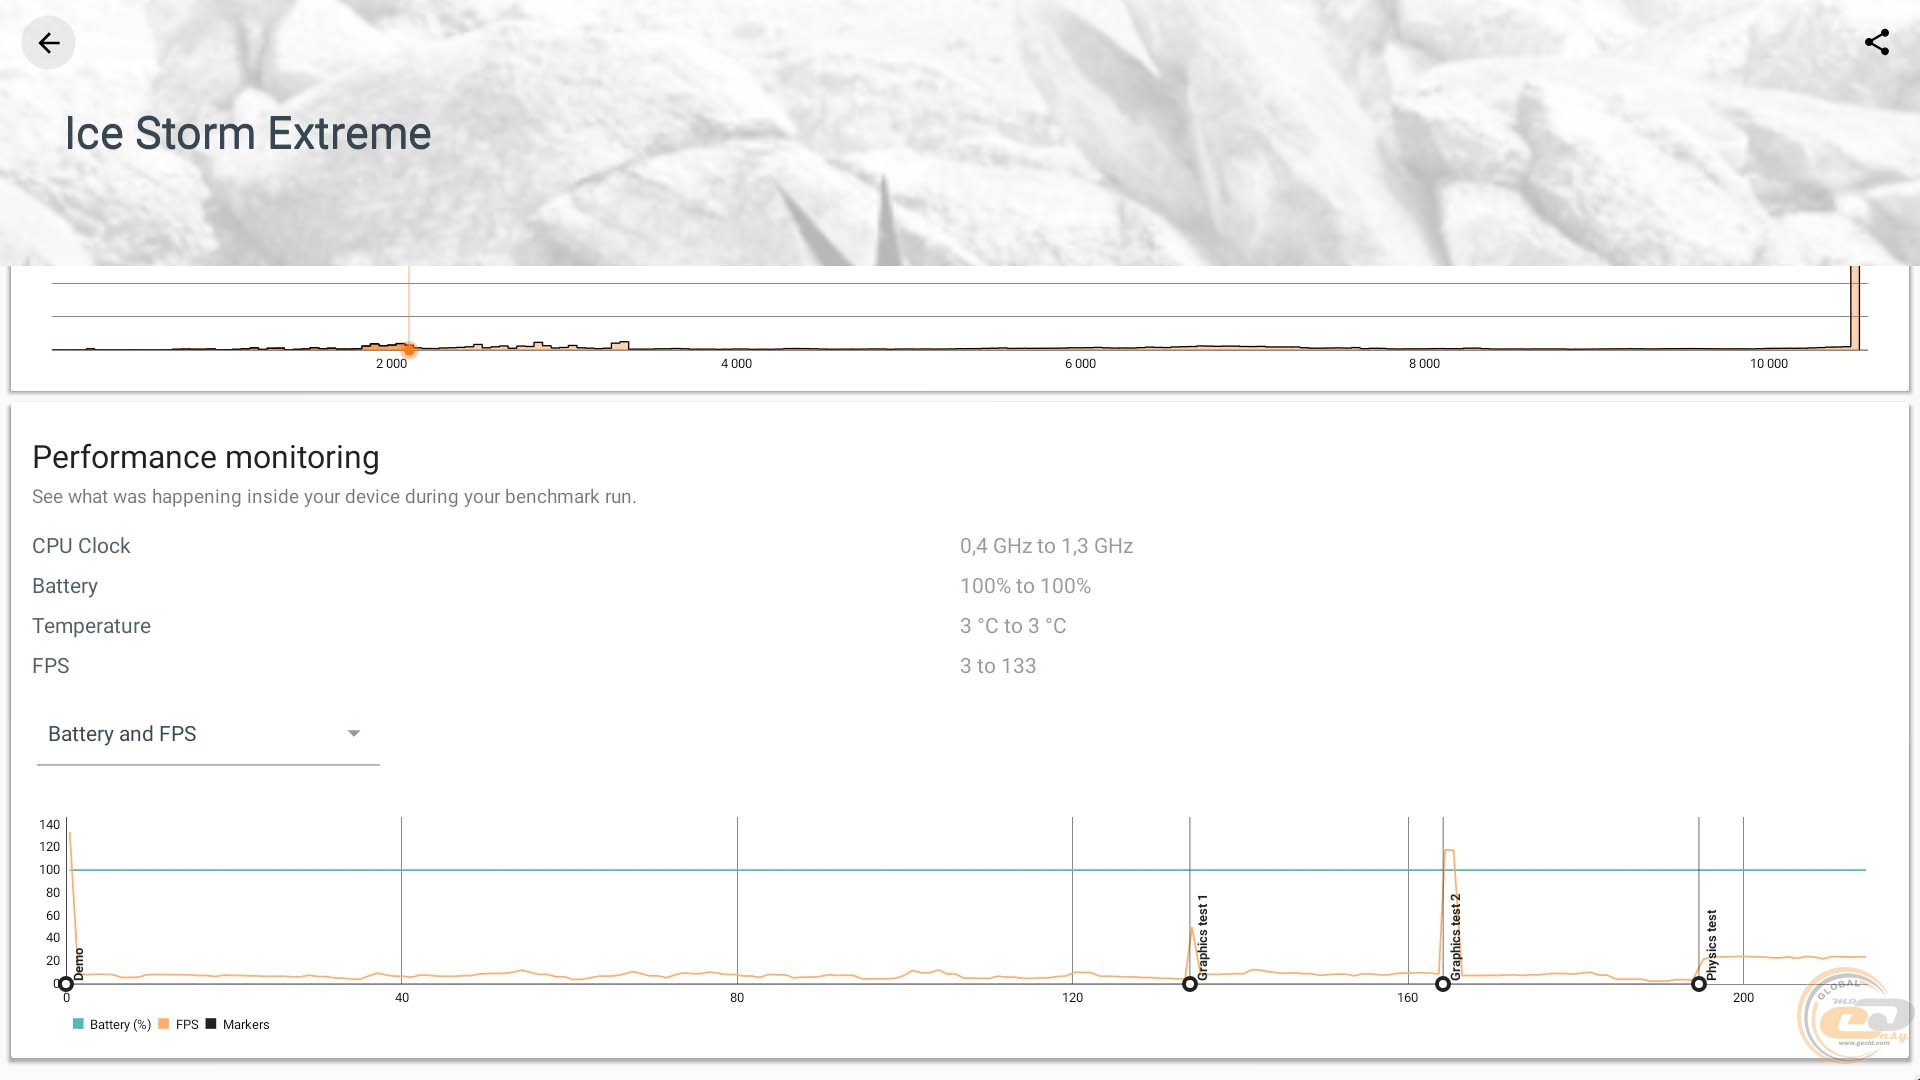The height and width of the screenshot is (1080, 1920).
Task: Click the Graphics test 1 marker circle
Action: tap(1189, 984)
